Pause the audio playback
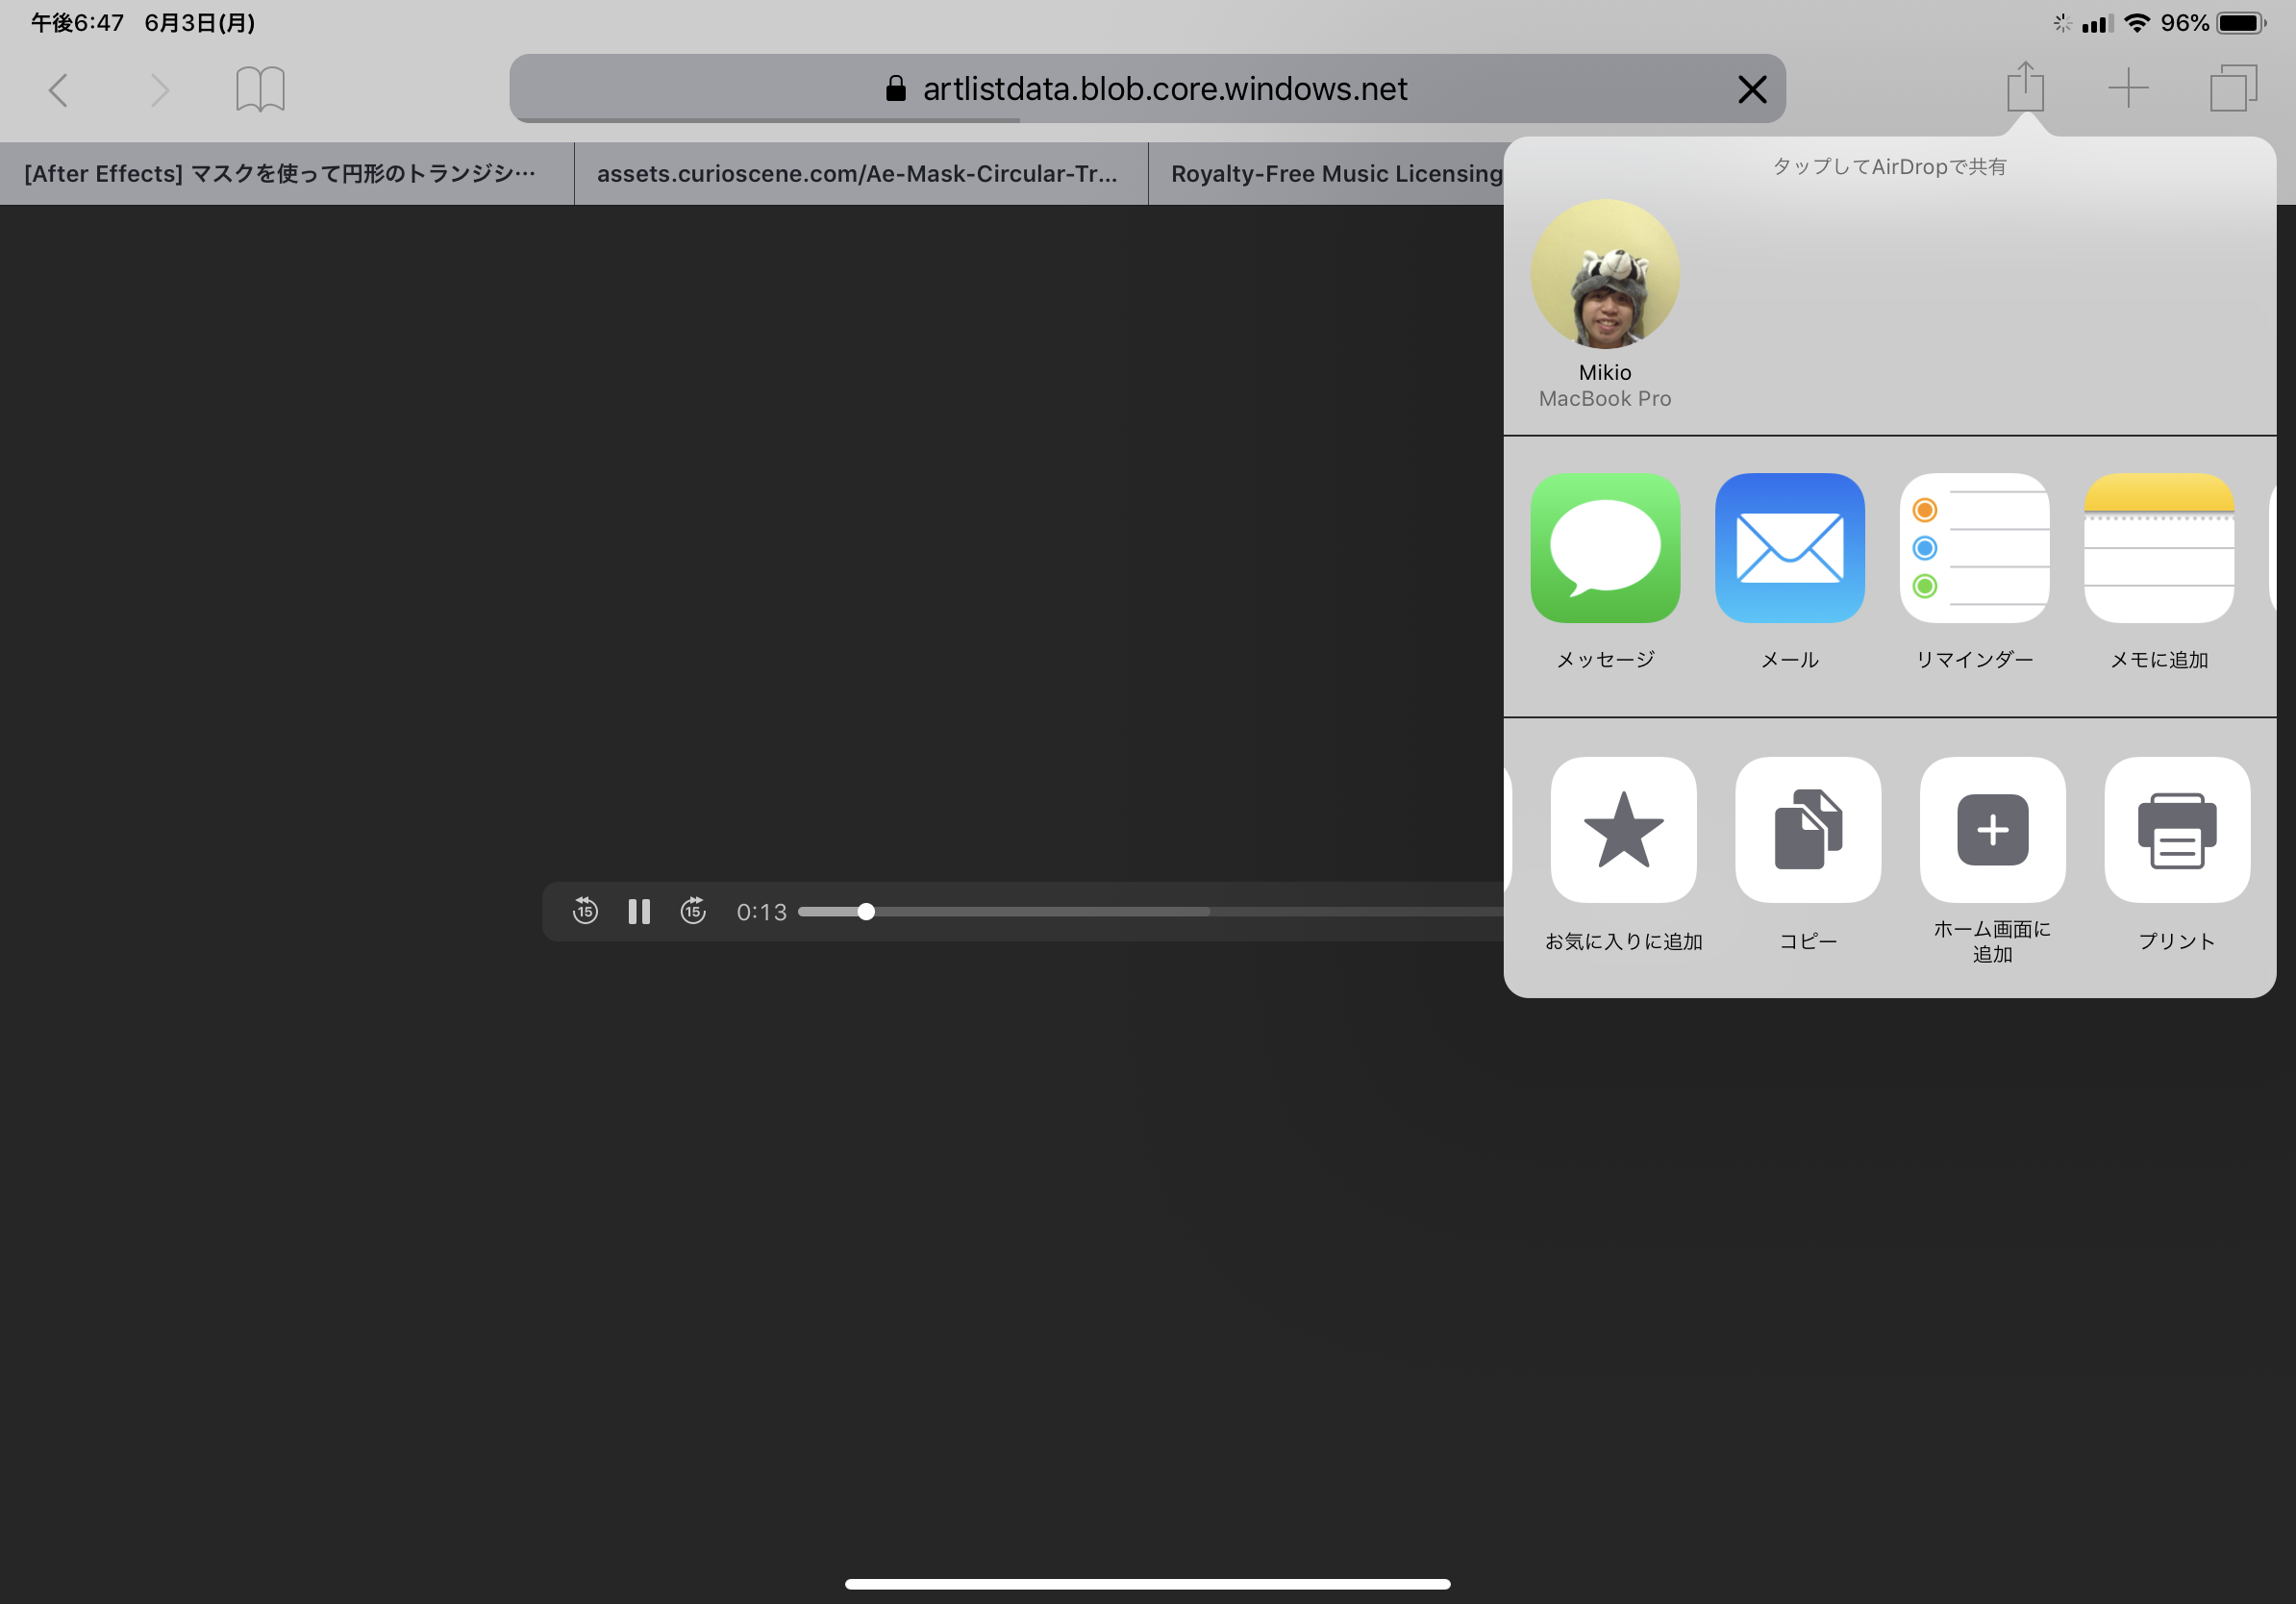This screenshot has width=2296, height=1604. pyautogui.click(x=638, y=911)
